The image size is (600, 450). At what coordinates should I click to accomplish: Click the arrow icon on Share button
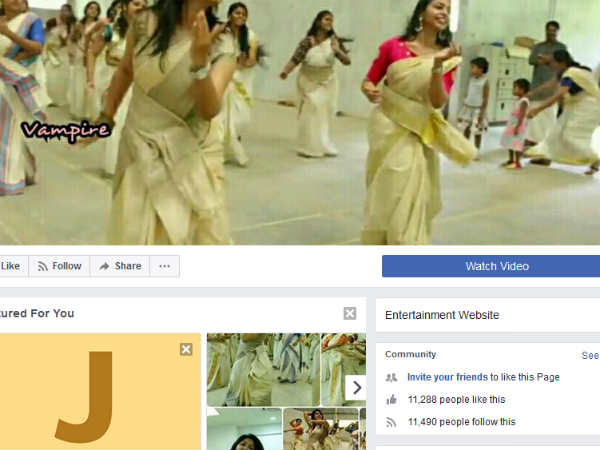point(104,266)
